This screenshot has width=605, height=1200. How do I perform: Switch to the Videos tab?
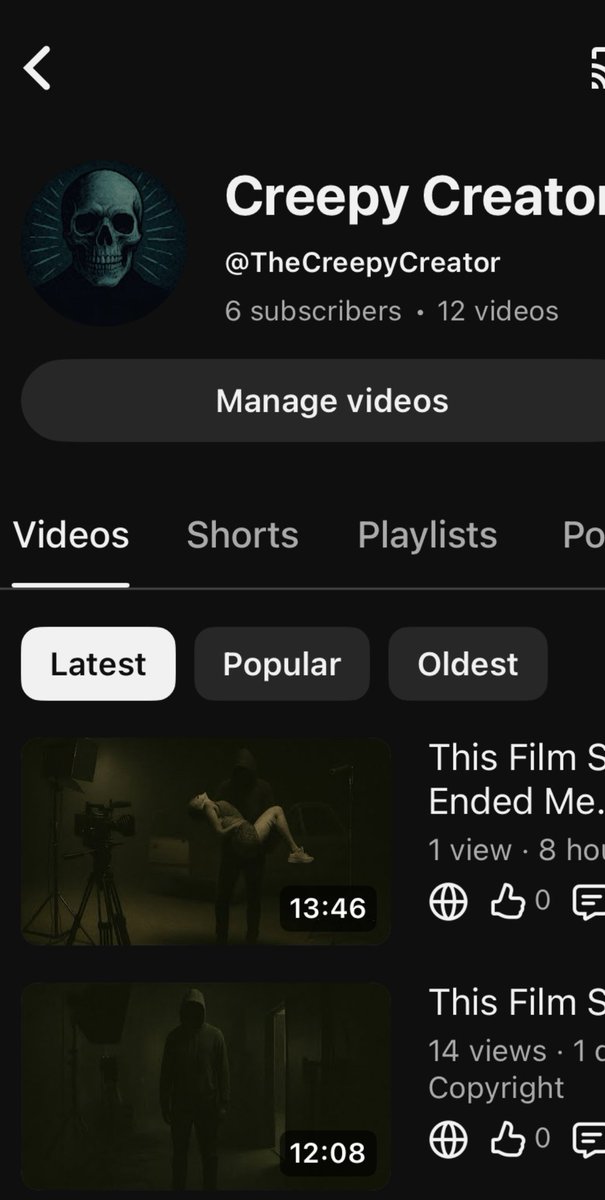[x=71, y=535]
